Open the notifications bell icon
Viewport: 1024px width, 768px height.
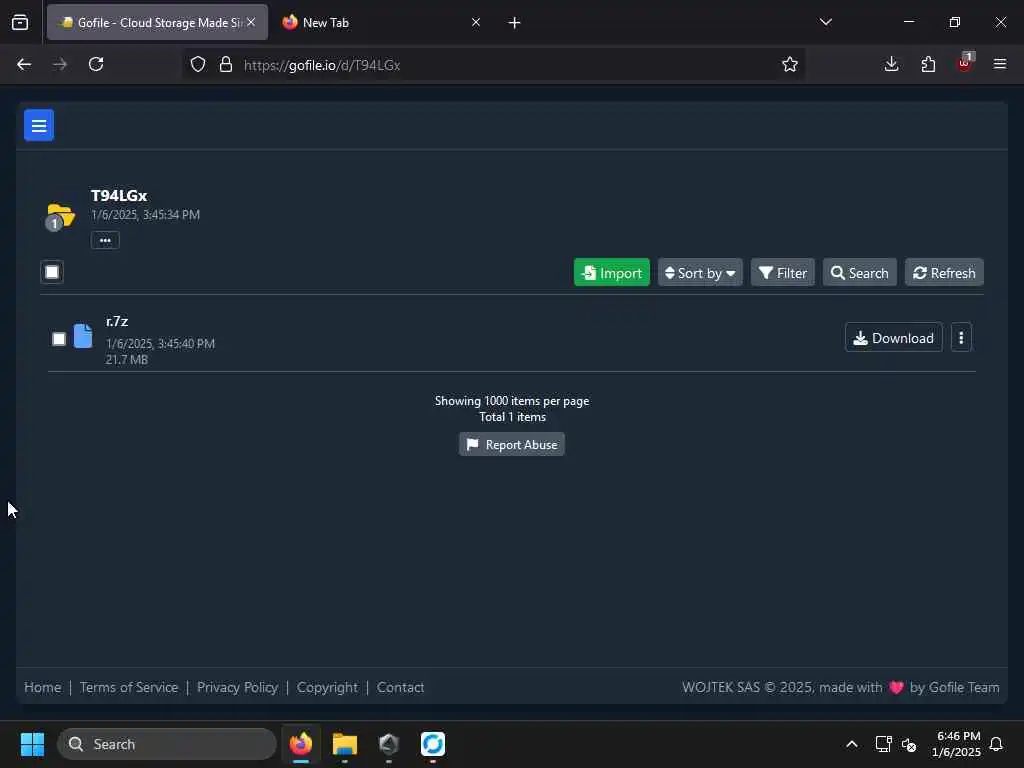tap(997, 744)
